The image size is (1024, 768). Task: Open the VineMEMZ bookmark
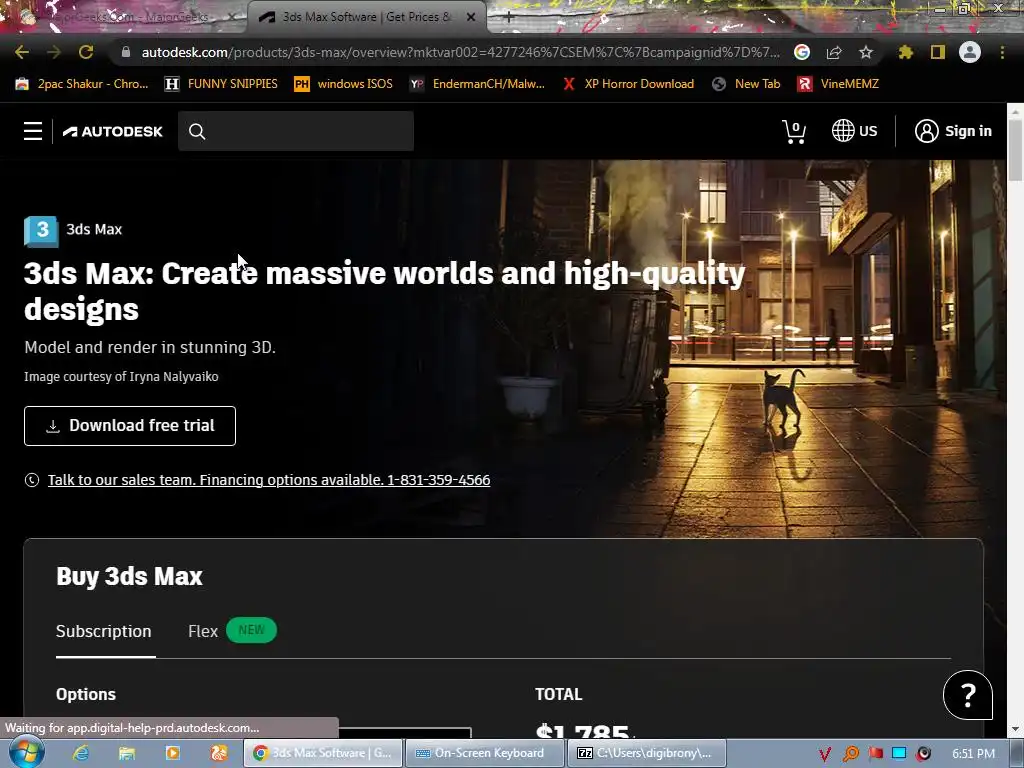(x=839, y=84)
